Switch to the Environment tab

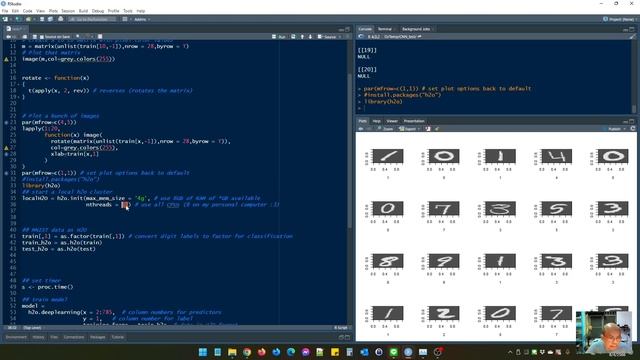16,337
